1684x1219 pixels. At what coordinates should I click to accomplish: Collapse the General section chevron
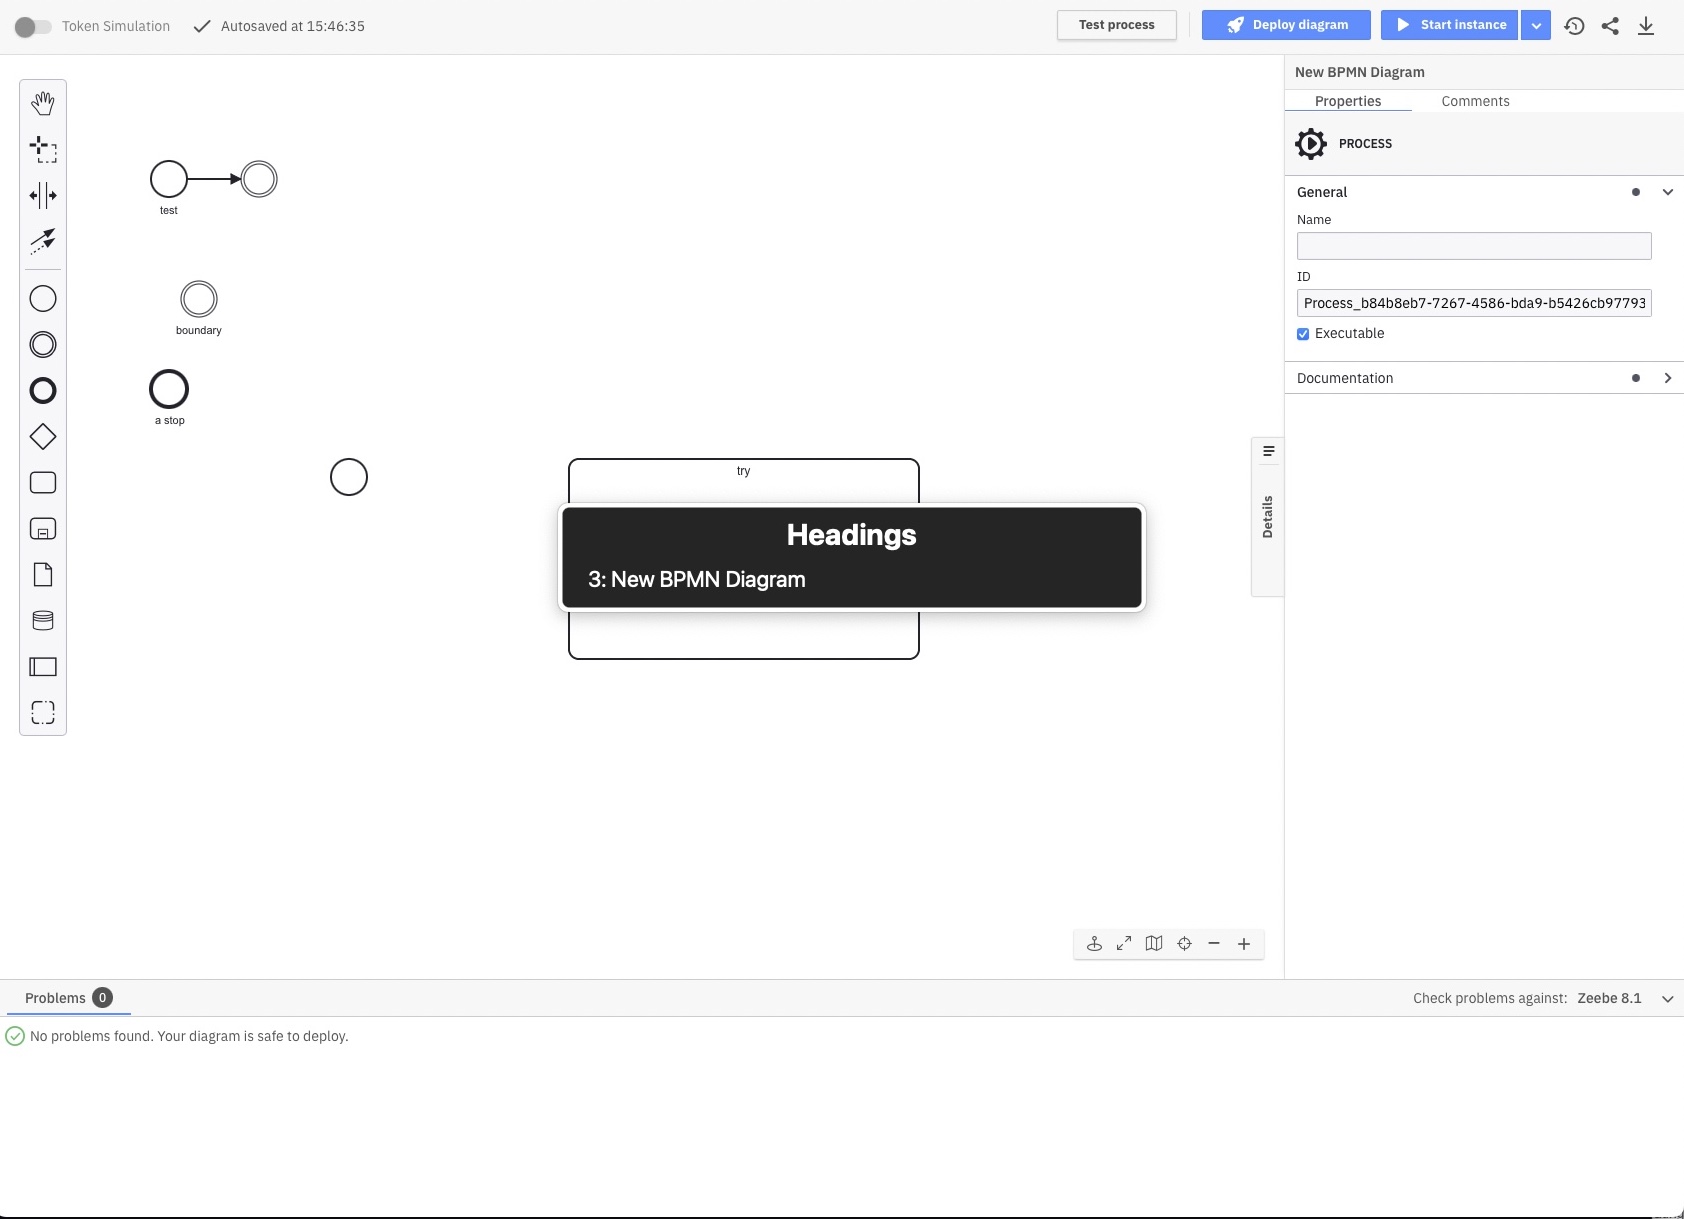tap(1668, 192)
